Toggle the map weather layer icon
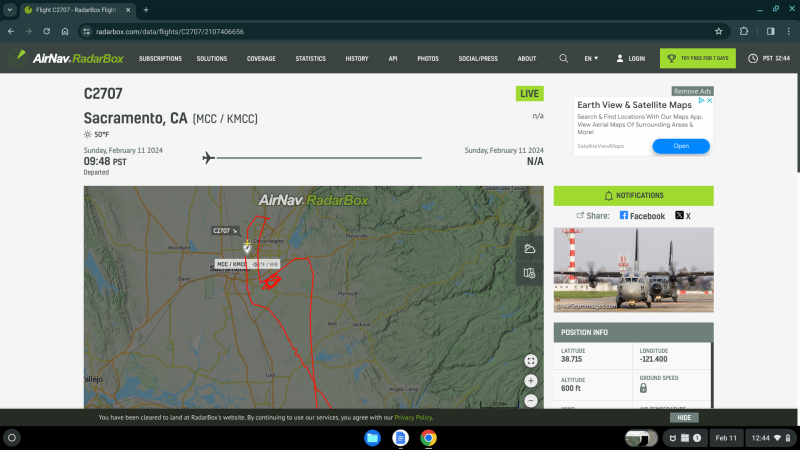This screenshot has width=800, height=450. pos(530,249)
